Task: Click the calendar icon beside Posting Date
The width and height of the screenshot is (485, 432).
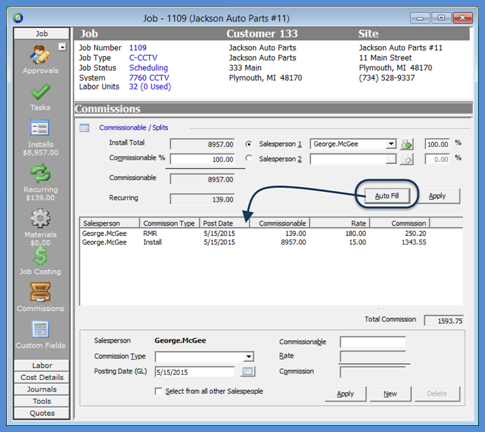Action: pos(247,371)
